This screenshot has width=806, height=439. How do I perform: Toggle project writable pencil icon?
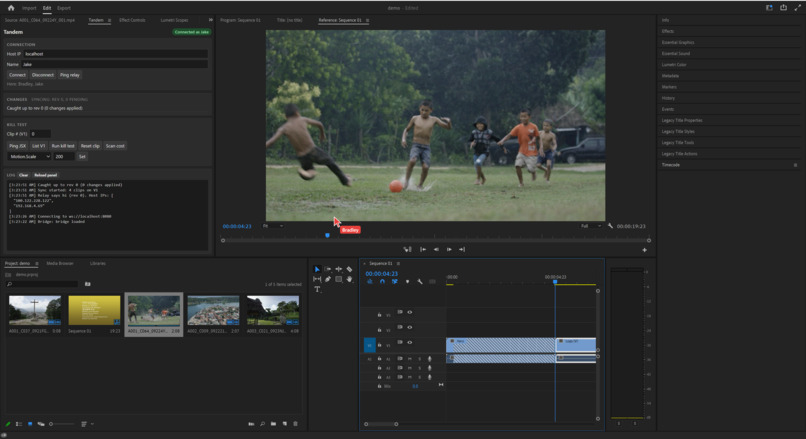click(x=8, y=424)
